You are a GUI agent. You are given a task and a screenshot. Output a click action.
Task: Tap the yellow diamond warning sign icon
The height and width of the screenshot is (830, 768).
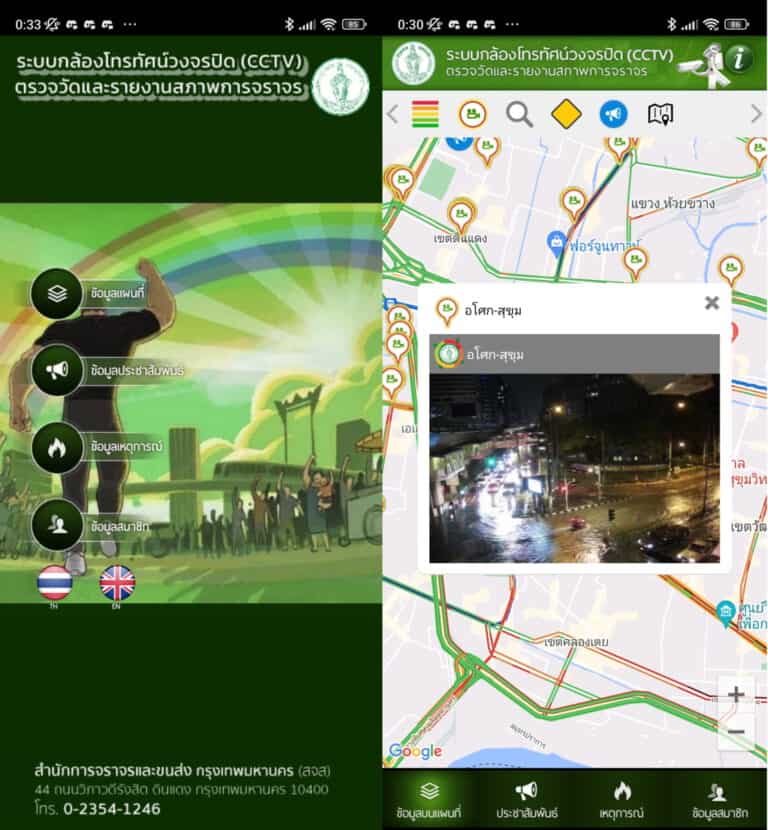pyautogui.click(x=566, y=114)
